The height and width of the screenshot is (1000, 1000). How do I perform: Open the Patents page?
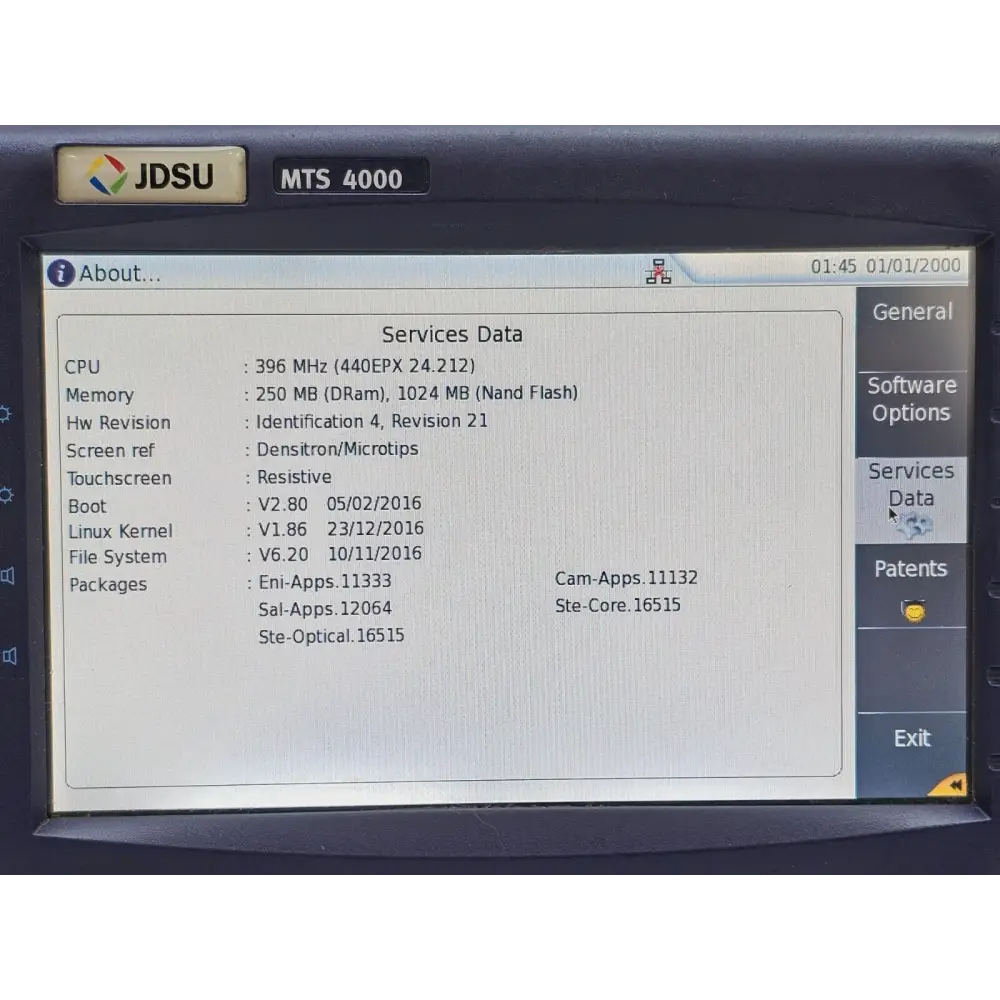[911, 585]
